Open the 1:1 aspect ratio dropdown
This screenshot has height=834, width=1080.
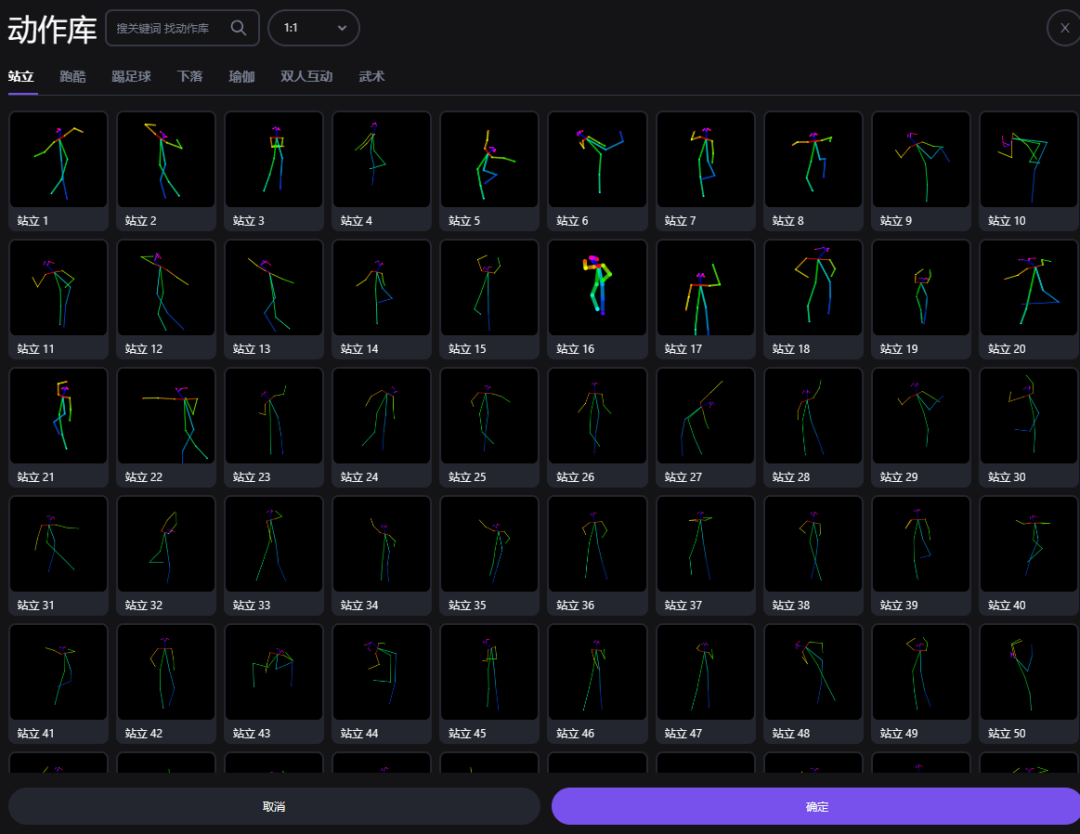click(313, 28)
